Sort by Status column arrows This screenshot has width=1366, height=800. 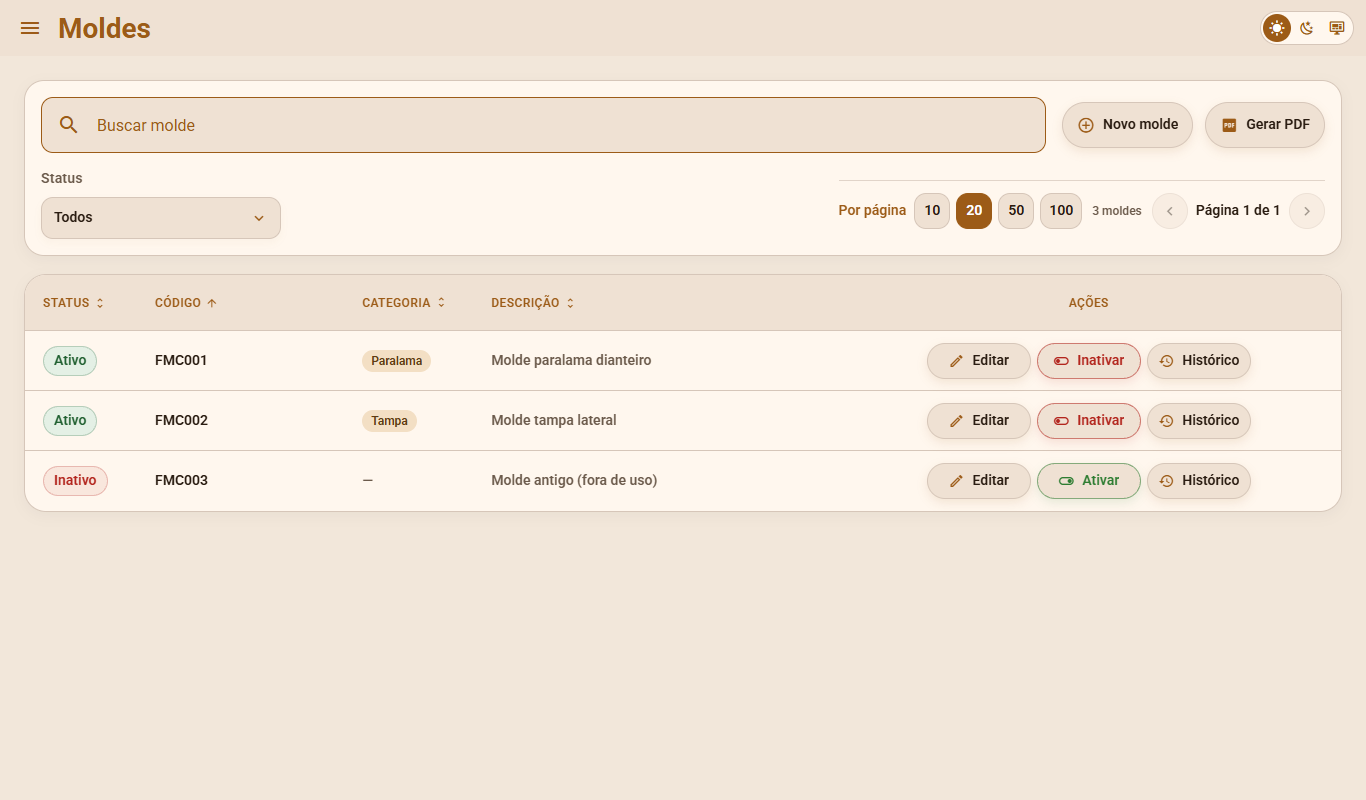[x=100, y=303]
